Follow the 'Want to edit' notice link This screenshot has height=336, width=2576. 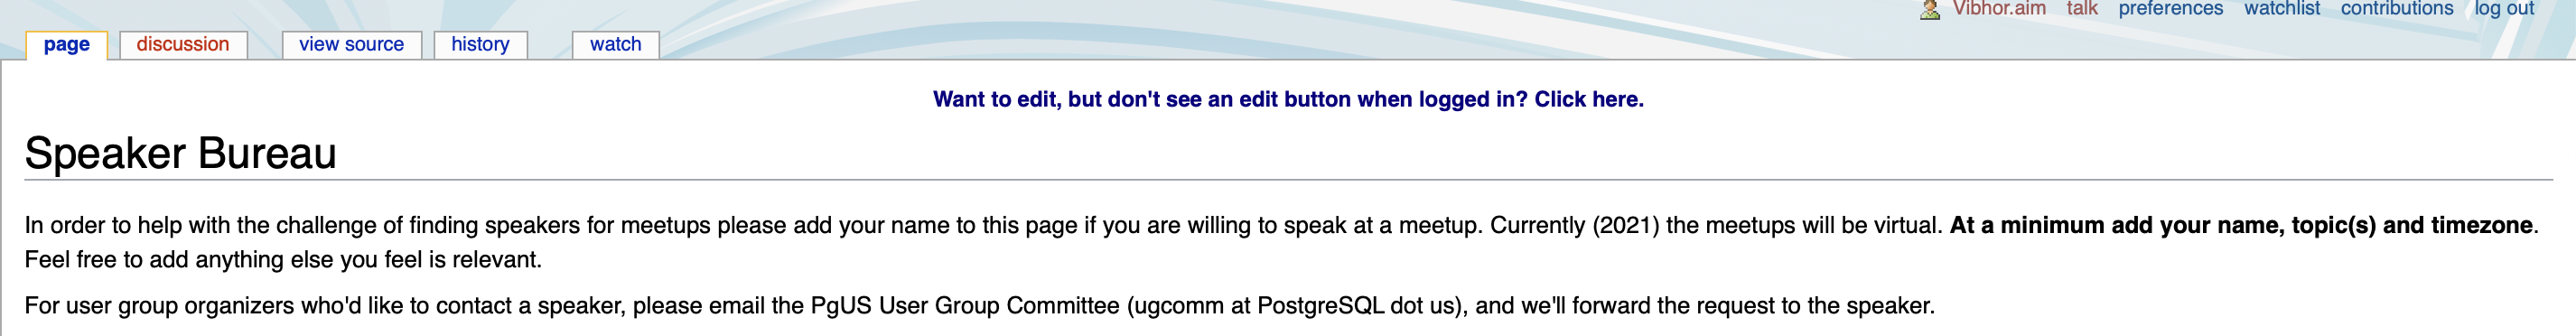coord(1288,99)
